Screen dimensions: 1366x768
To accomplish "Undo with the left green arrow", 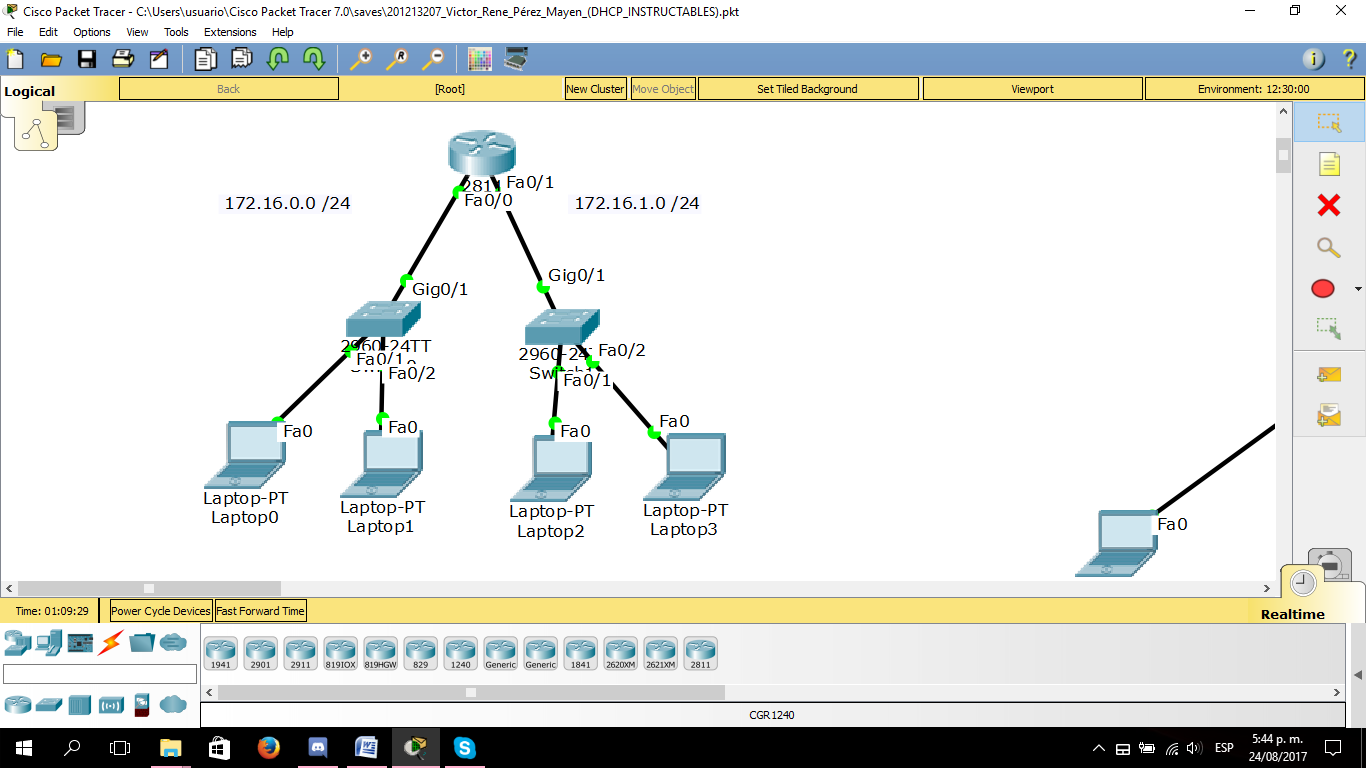I will pos(277,59).
